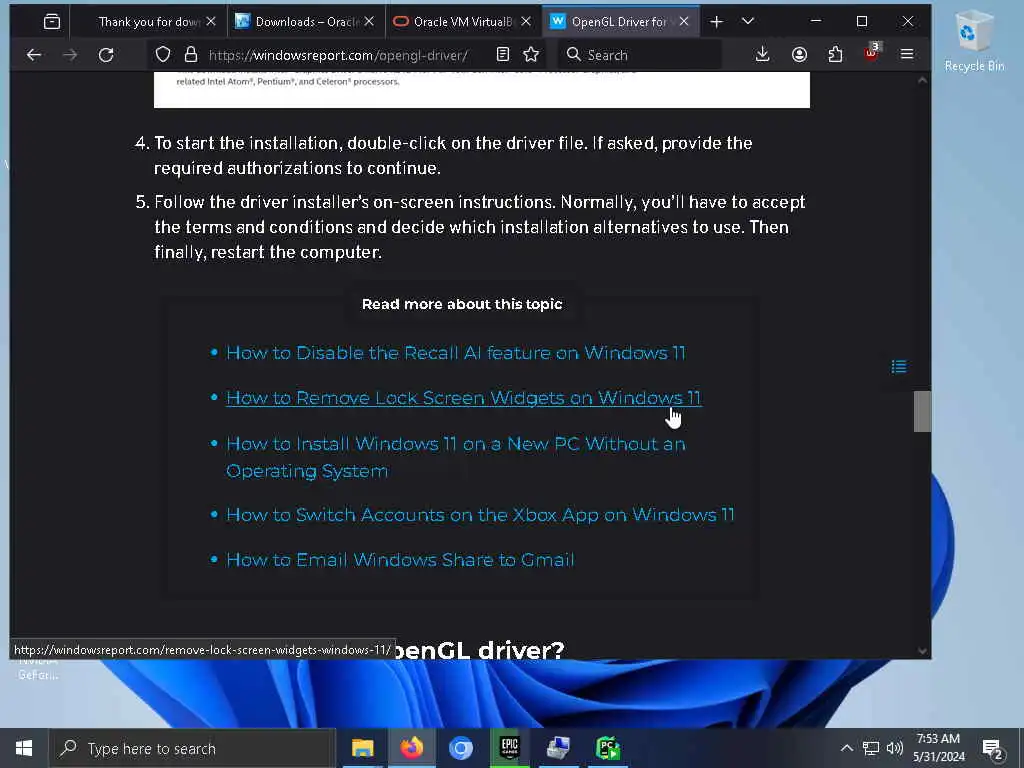The width and height of the screenshot is (1024, 768).
Task: Open PyCharm from taskbar
Action: pyautogui.click(x=607, y=748)
